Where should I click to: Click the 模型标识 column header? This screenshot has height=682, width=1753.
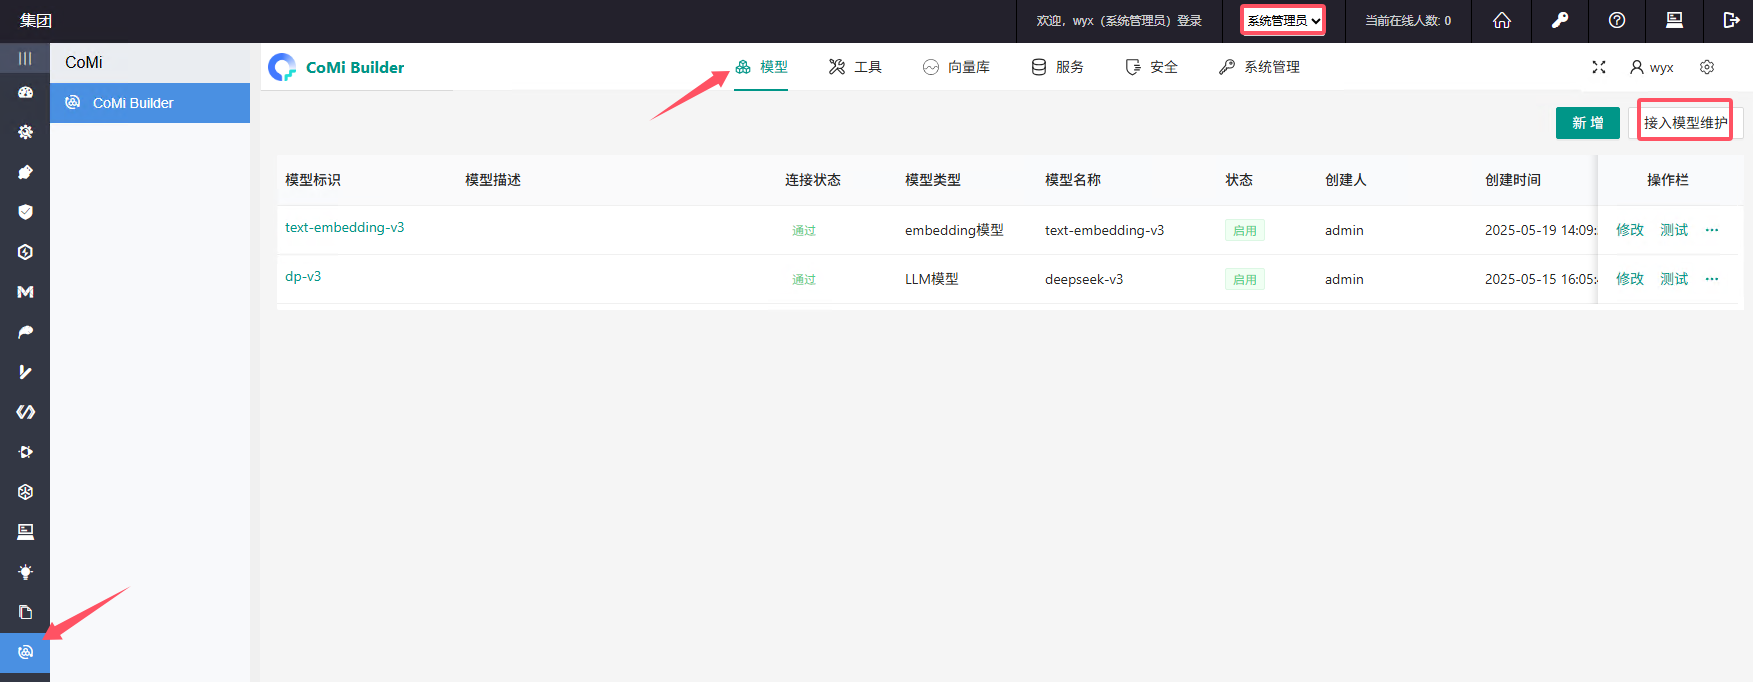(x=313, y=180)
